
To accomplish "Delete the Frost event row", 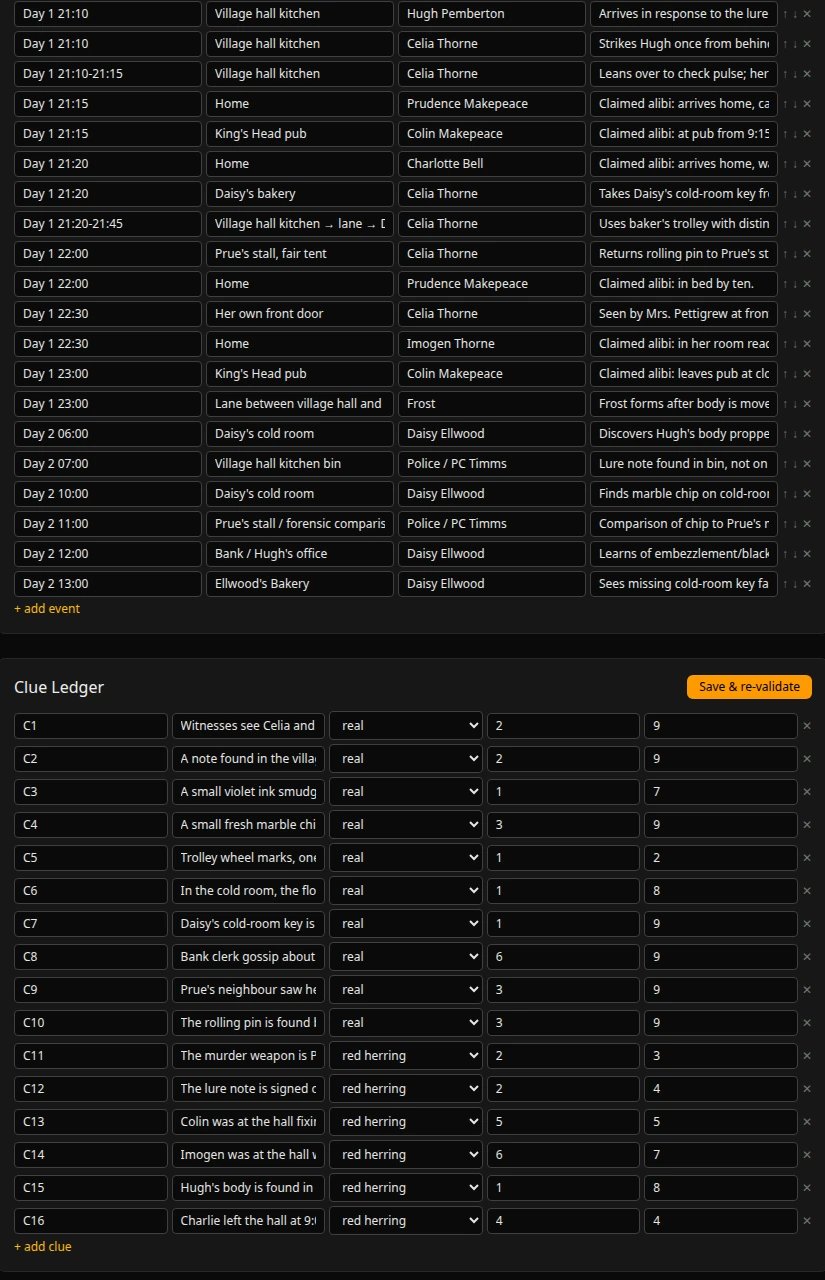I will pyautogui.click(x=807, y=404).
